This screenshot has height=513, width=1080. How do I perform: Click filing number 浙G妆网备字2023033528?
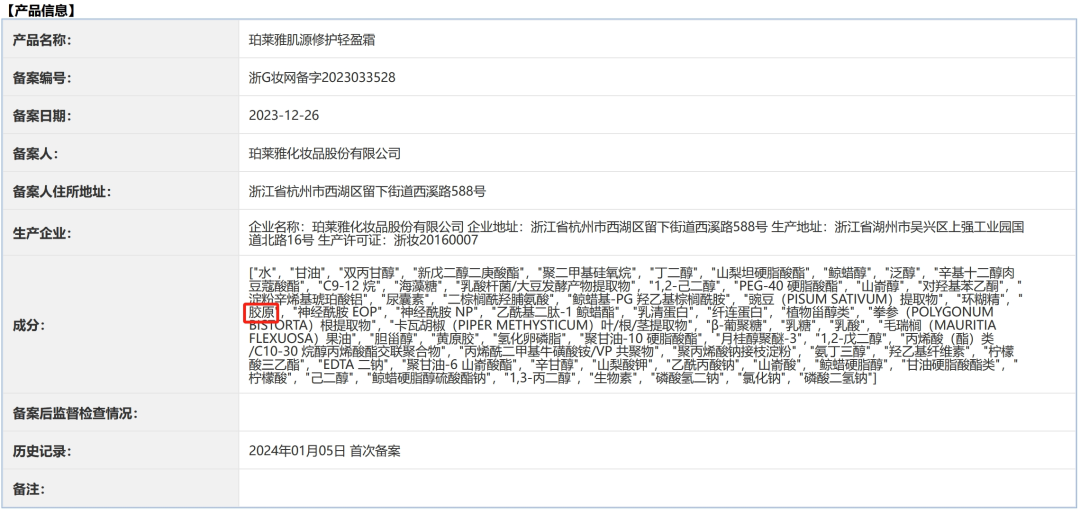[322, 78]
